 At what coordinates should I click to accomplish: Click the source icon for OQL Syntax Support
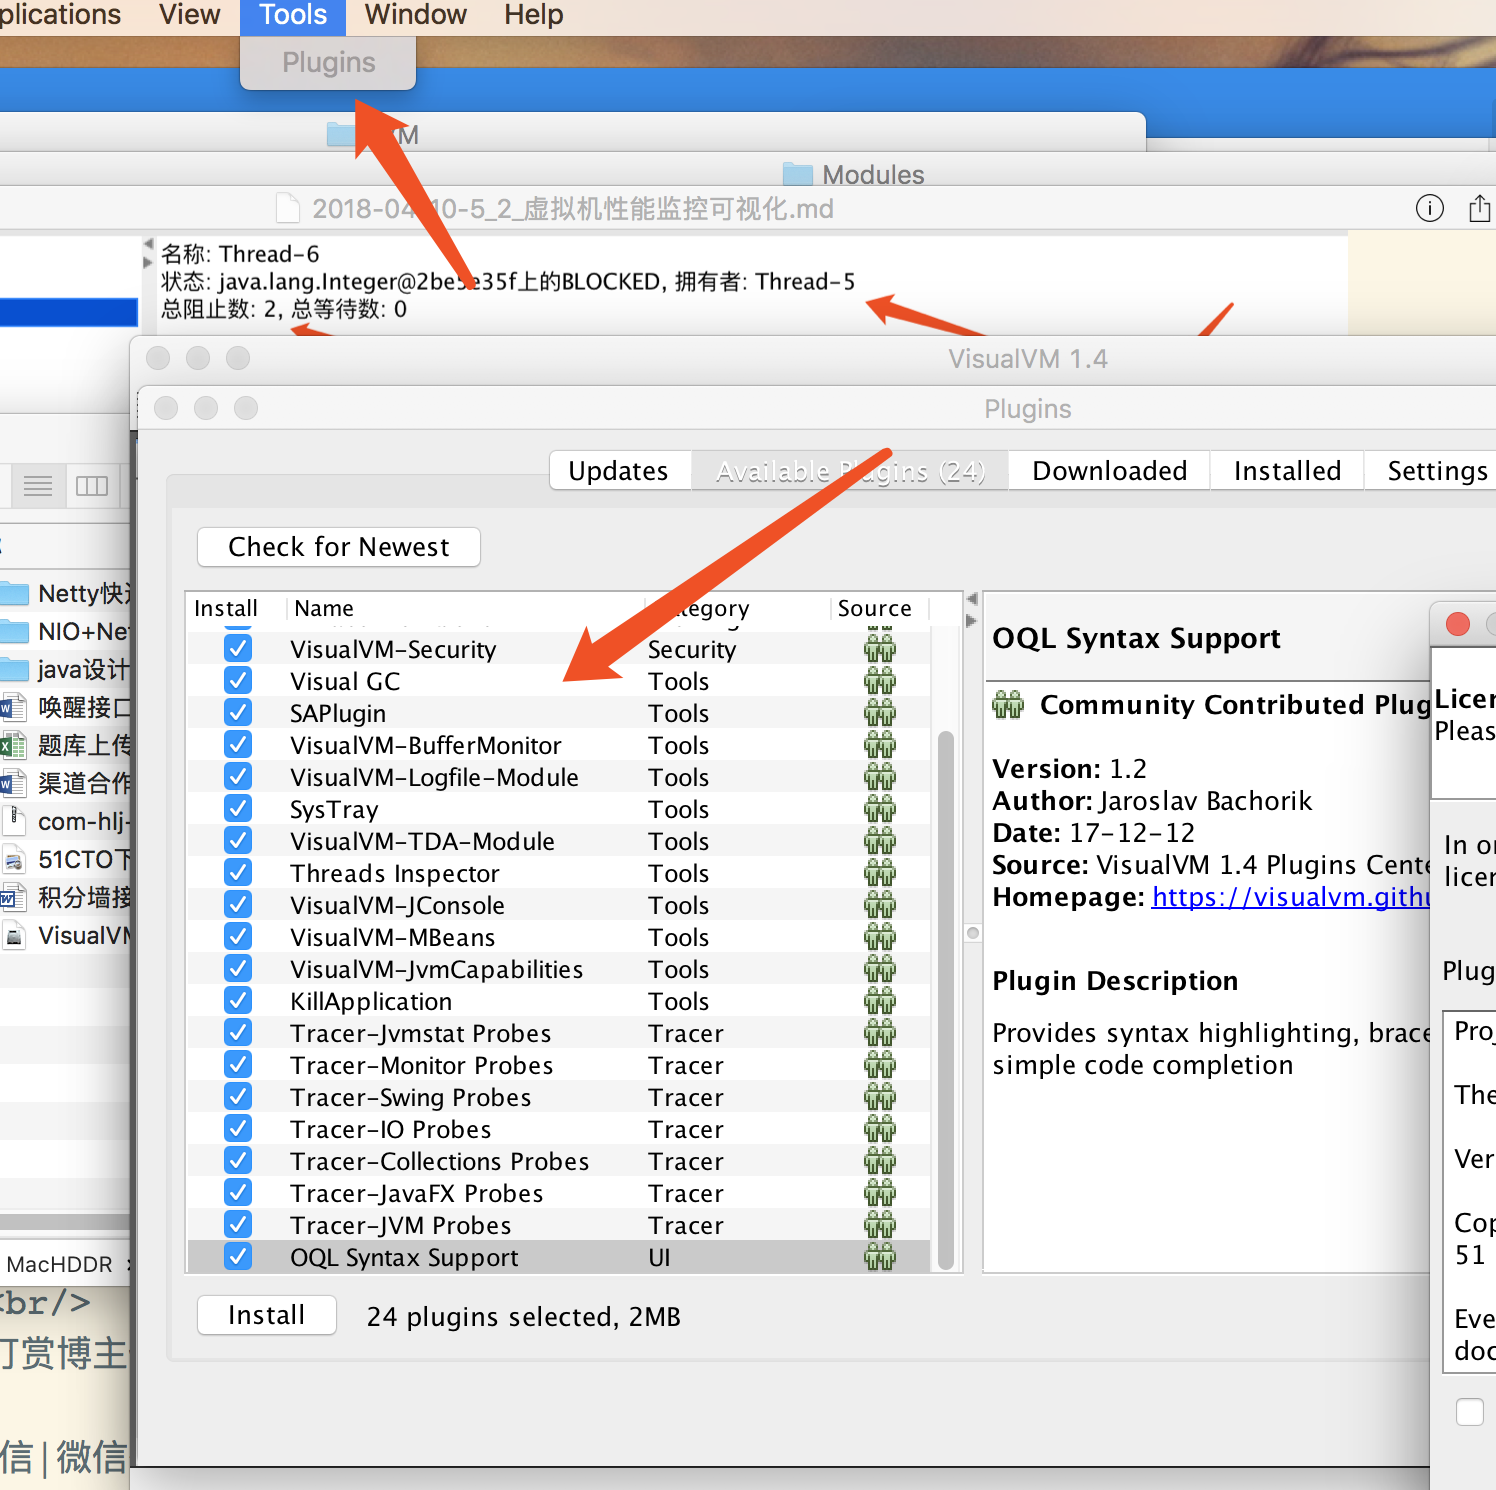coord(880,1257)
